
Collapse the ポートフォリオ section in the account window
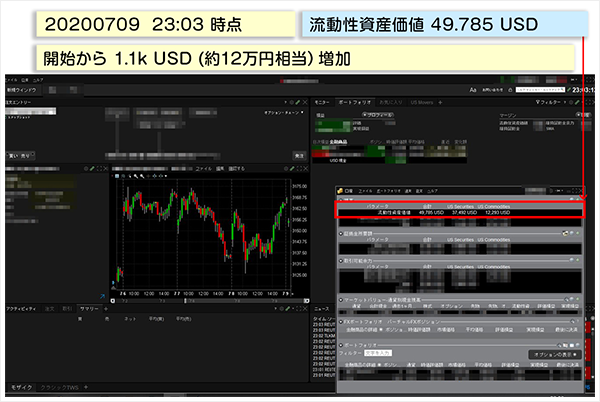click(x=340, y=343)
